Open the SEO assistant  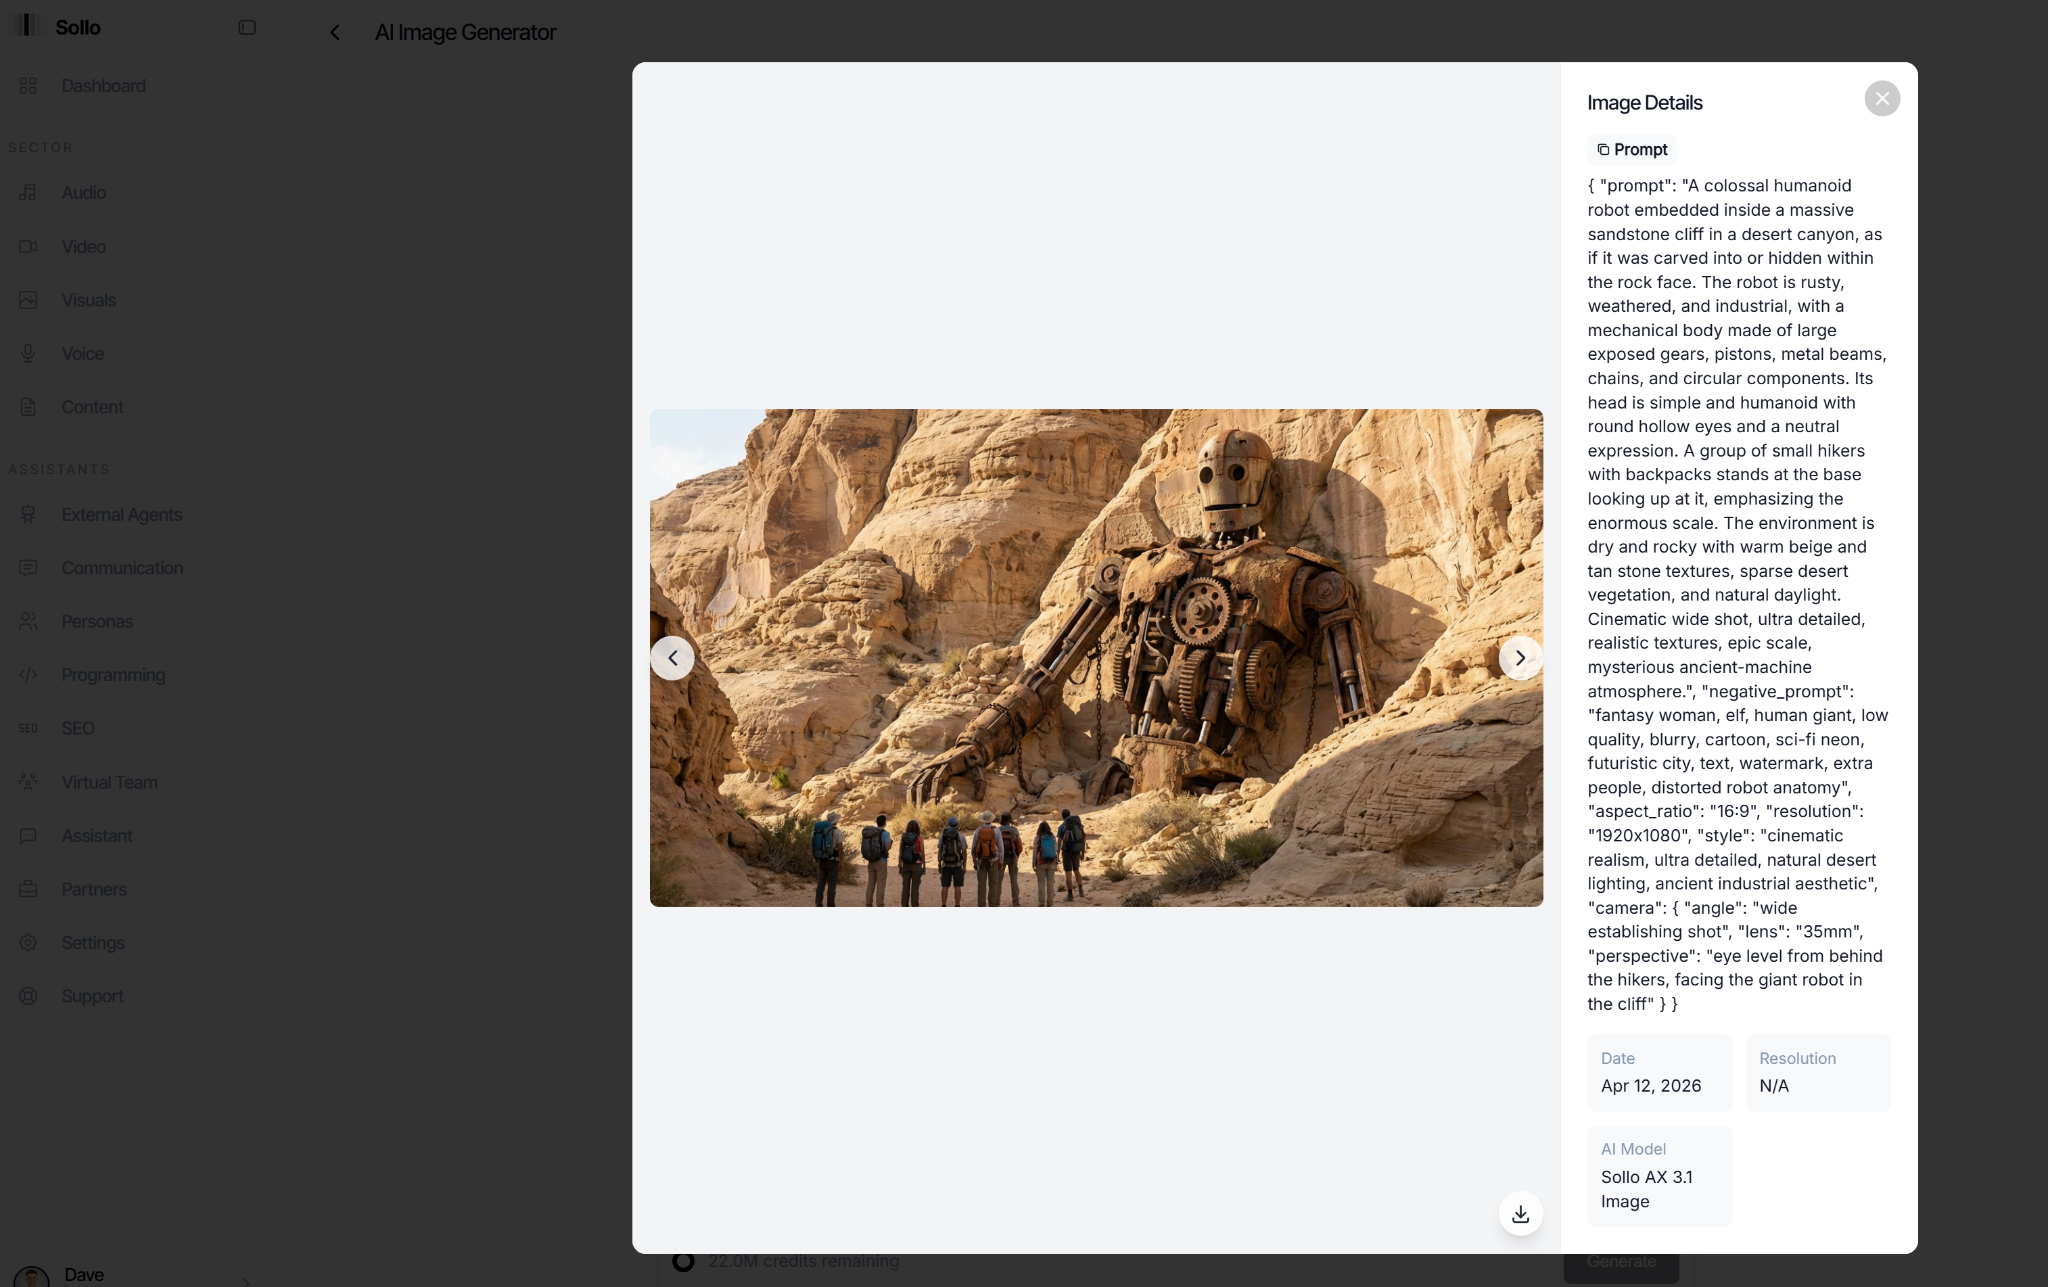(78, 729)
